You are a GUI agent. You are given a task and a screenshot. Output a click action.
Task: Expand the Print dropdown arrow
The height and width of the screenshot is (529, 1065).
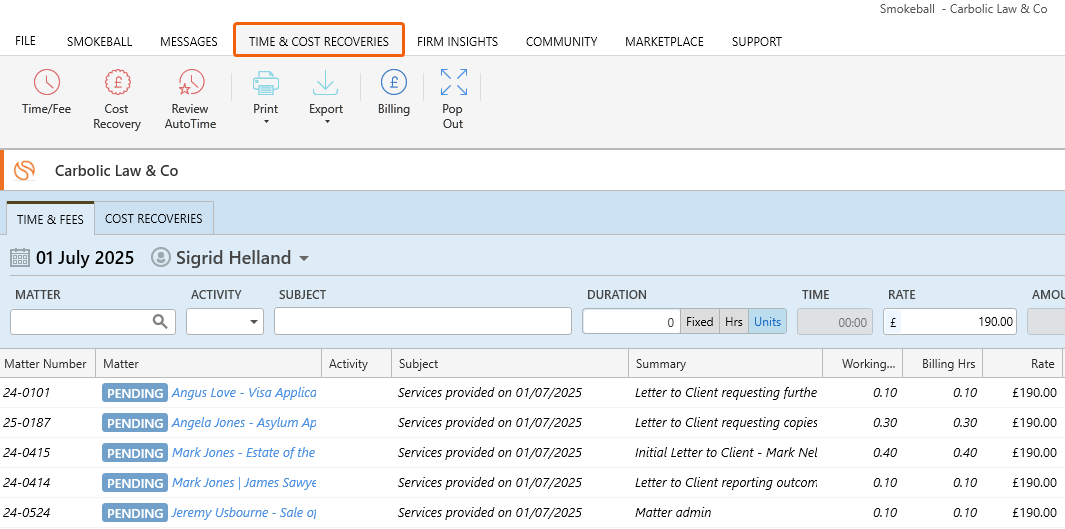pyautogui.click(x=266, y=122)
